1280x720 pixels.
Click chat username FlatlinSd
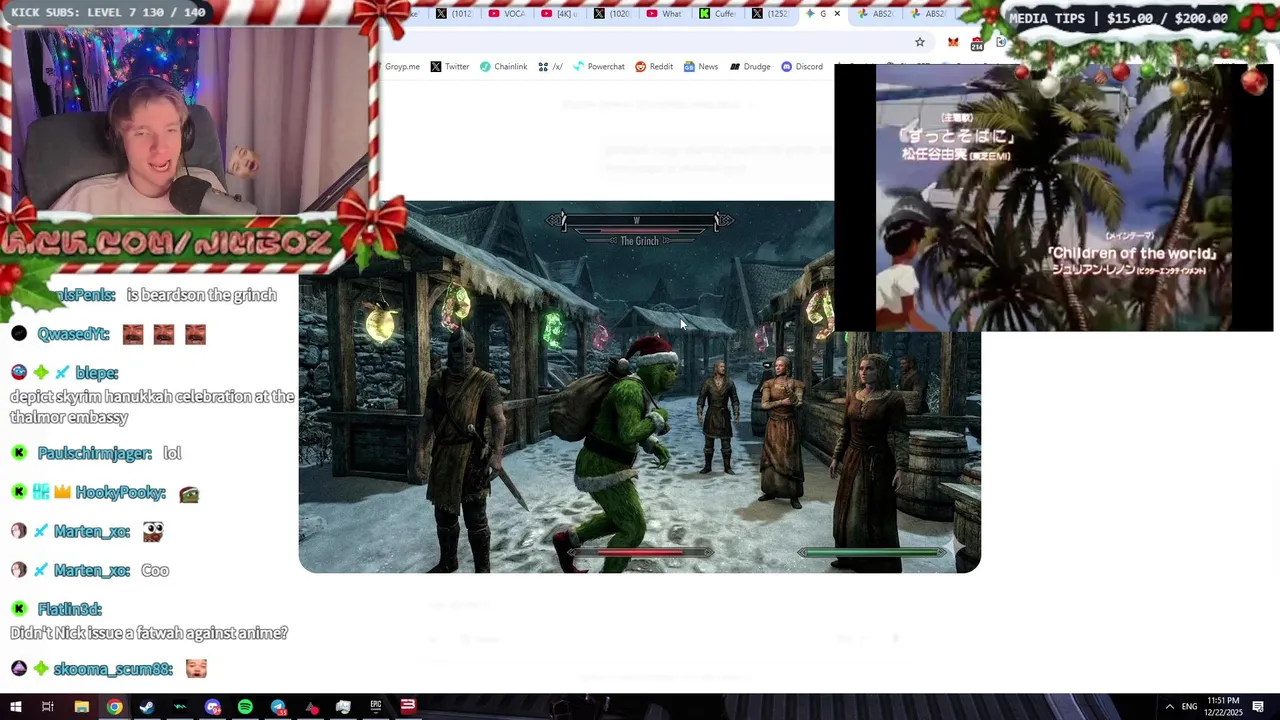pos(70,609)
